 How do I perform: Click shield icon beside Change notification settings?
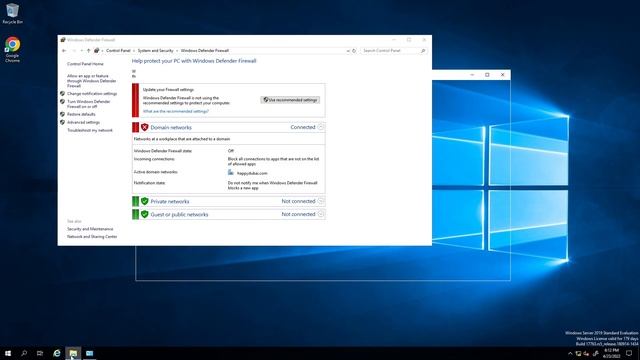[62, 93]
